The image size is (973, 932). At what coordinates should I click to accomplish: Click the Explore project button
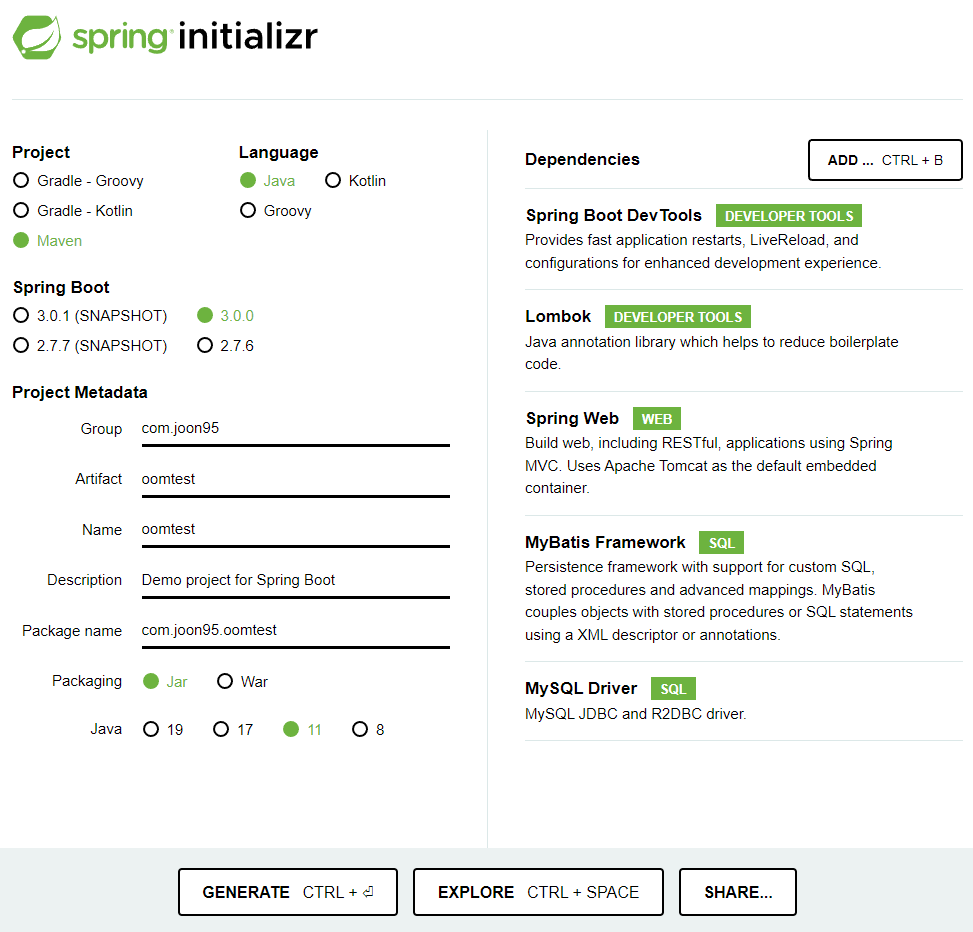pos(538,892)
